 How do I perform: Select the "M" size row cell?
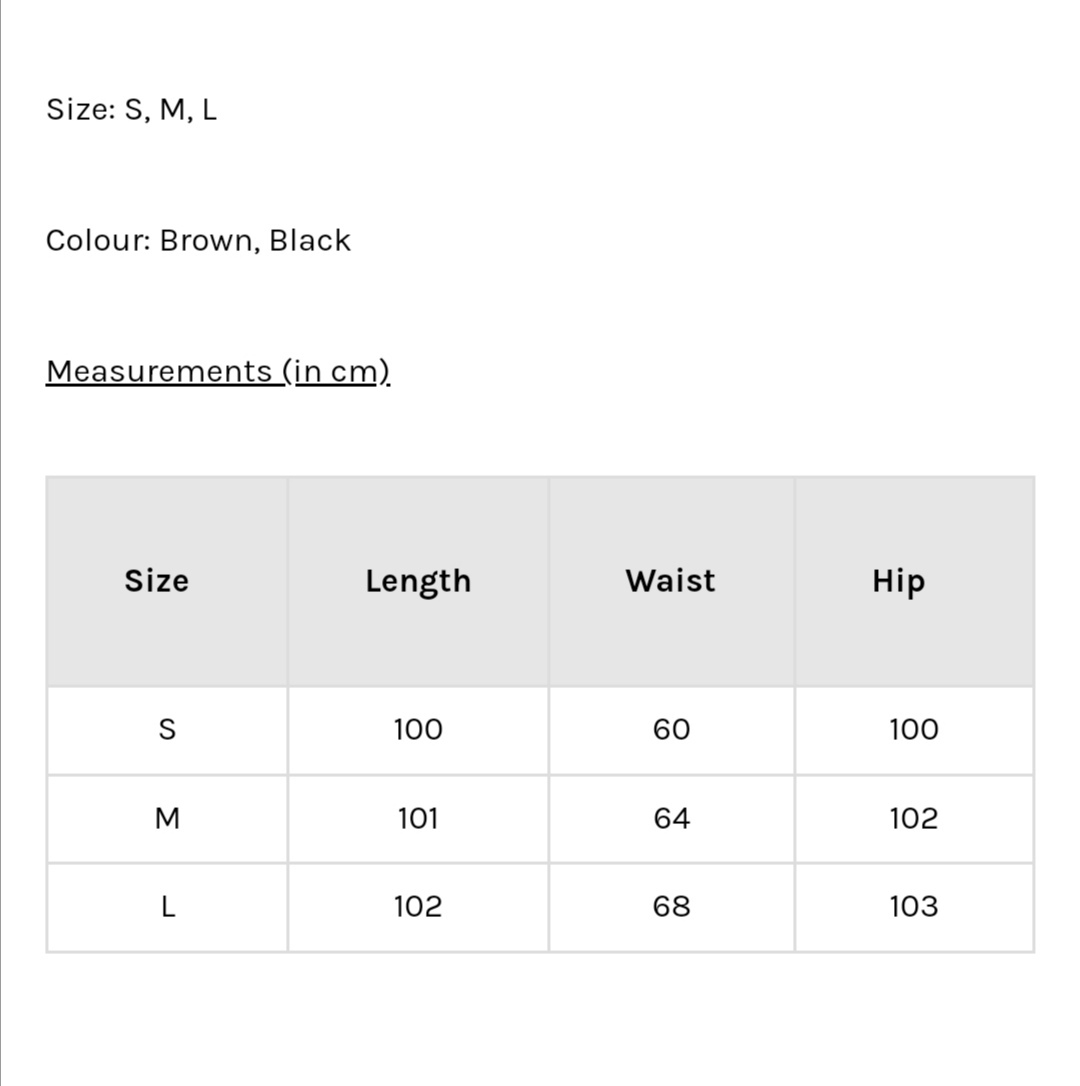tap(167, 819)
